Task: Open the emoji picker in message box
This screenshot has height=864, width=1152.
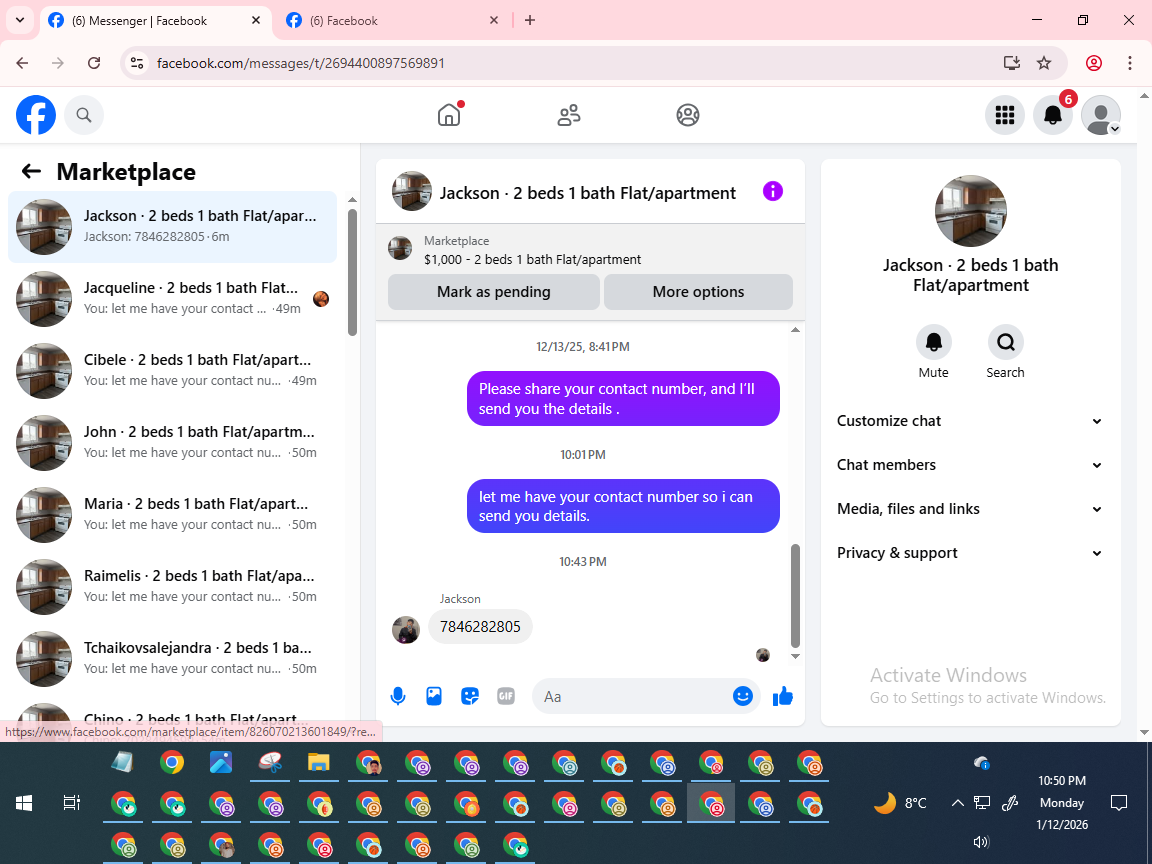Action: tap(743, 696)
